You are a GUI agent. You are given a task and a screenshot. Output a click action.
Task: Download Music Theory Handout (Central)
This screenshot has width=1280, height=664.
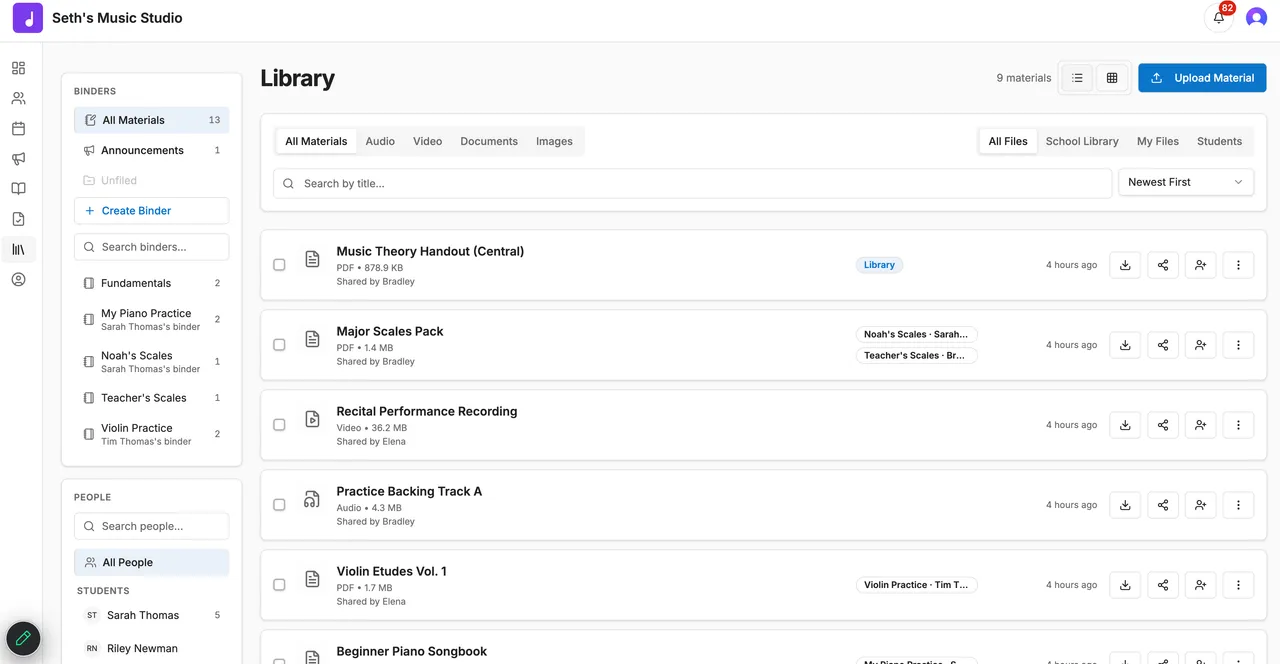[1125, 265]
